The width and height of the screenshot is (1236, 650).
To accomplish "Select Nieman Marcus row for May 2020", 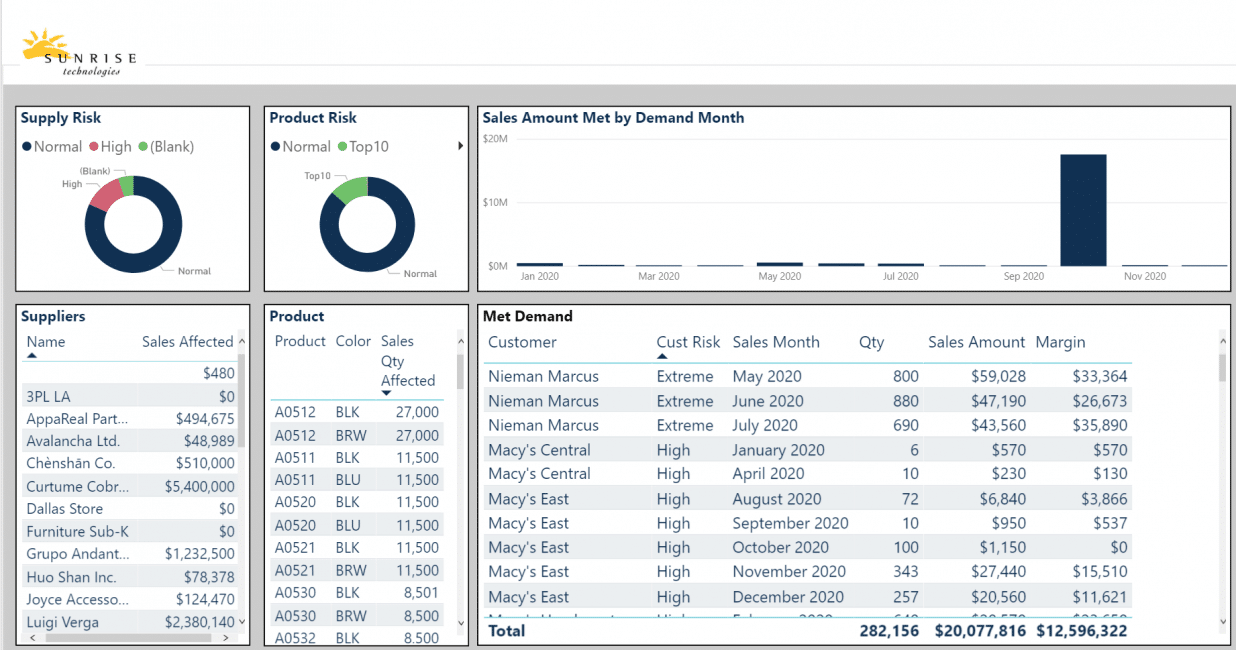I will [808, 376].
